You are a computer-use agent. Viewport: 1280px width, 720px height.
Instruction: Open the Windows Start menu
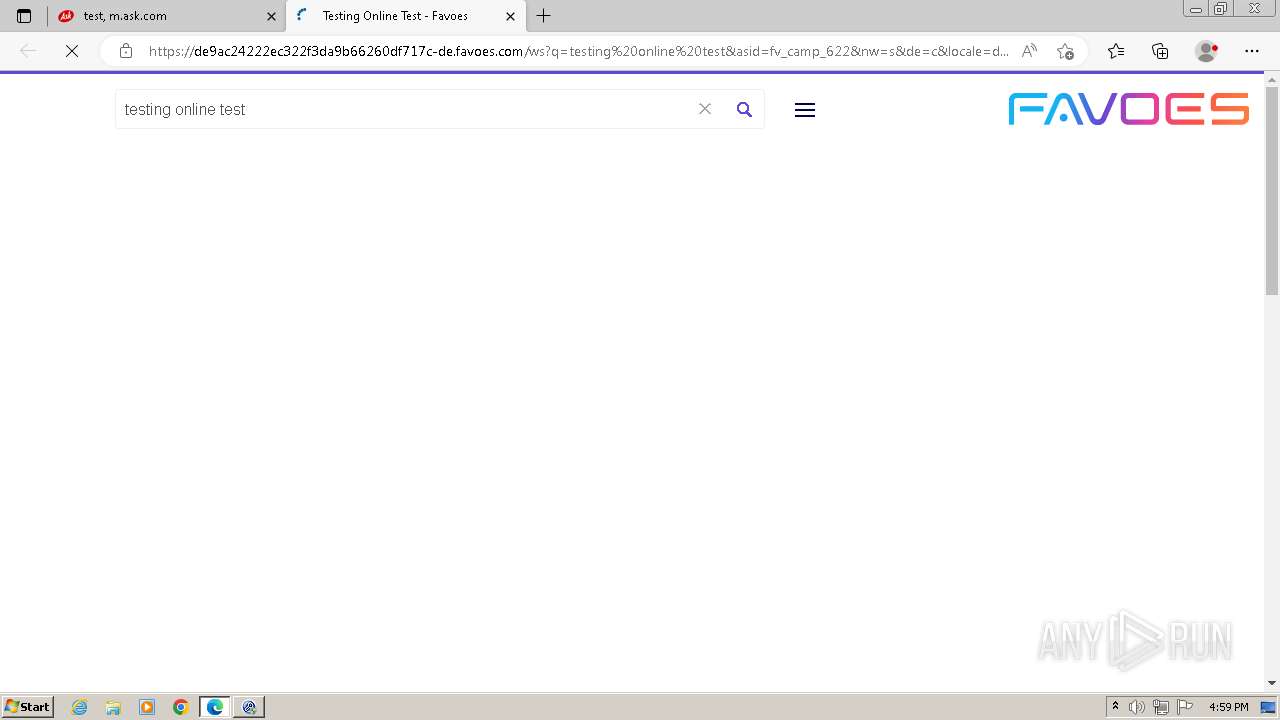[28, 707]
